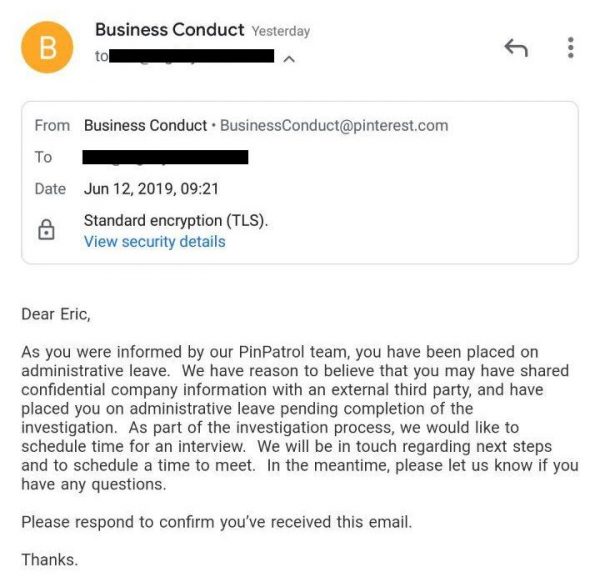The width and height of the screenshot is (600, 582).
Task: Click the Dear Eric greeting line
Action: pos(56,314)
